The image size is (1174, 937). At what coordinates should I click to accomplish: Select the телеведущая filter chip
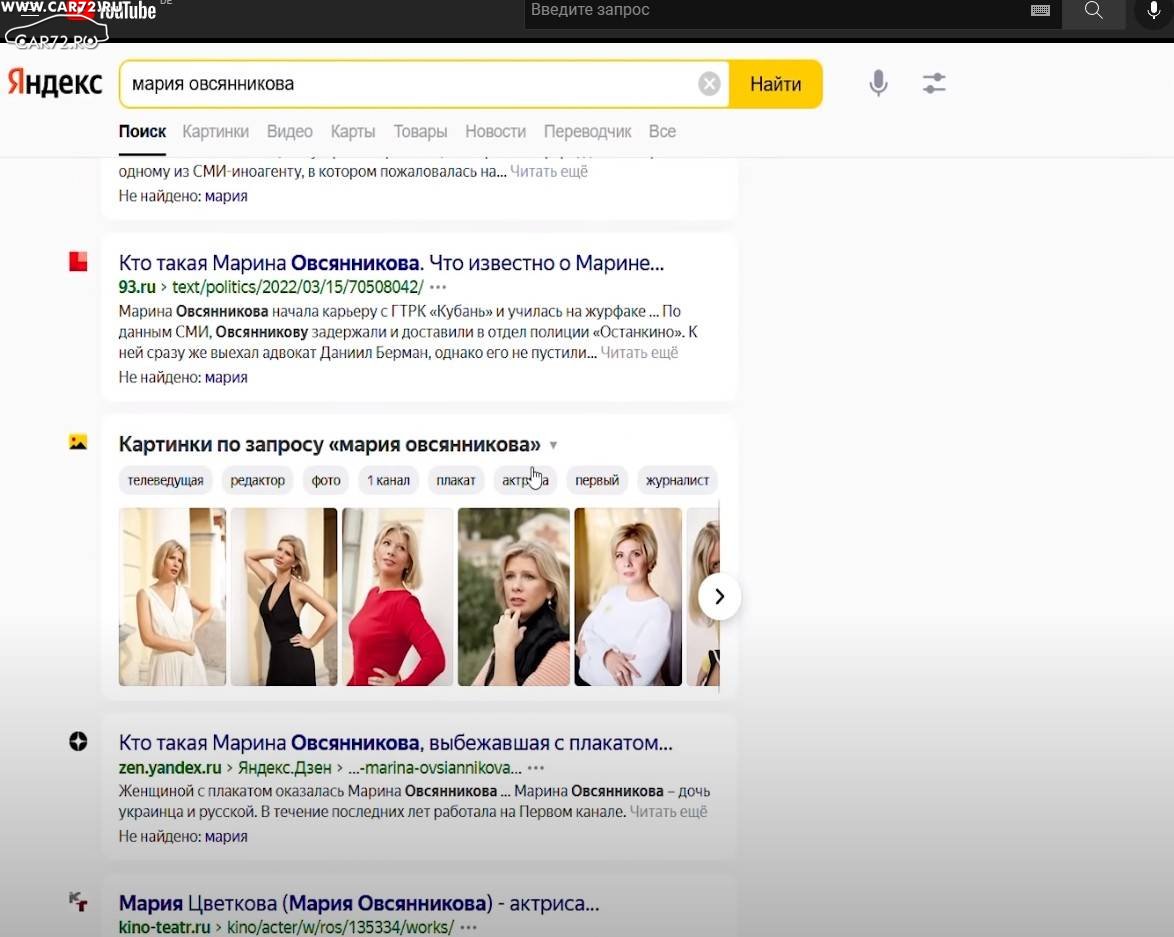coord(165,480)
